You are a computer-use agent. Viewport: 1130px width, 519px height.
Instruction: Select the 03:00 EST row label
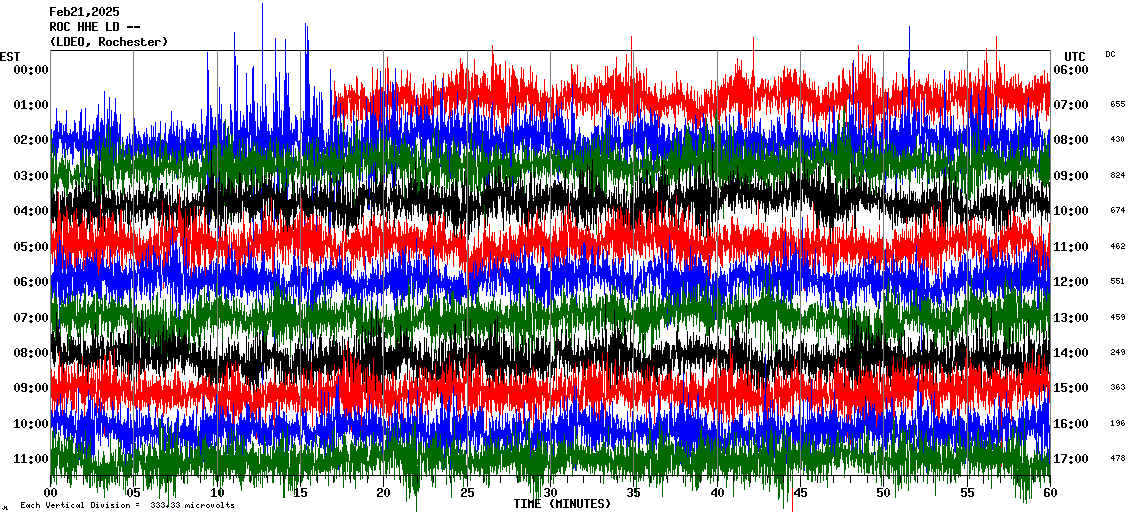tap(31, 176)
